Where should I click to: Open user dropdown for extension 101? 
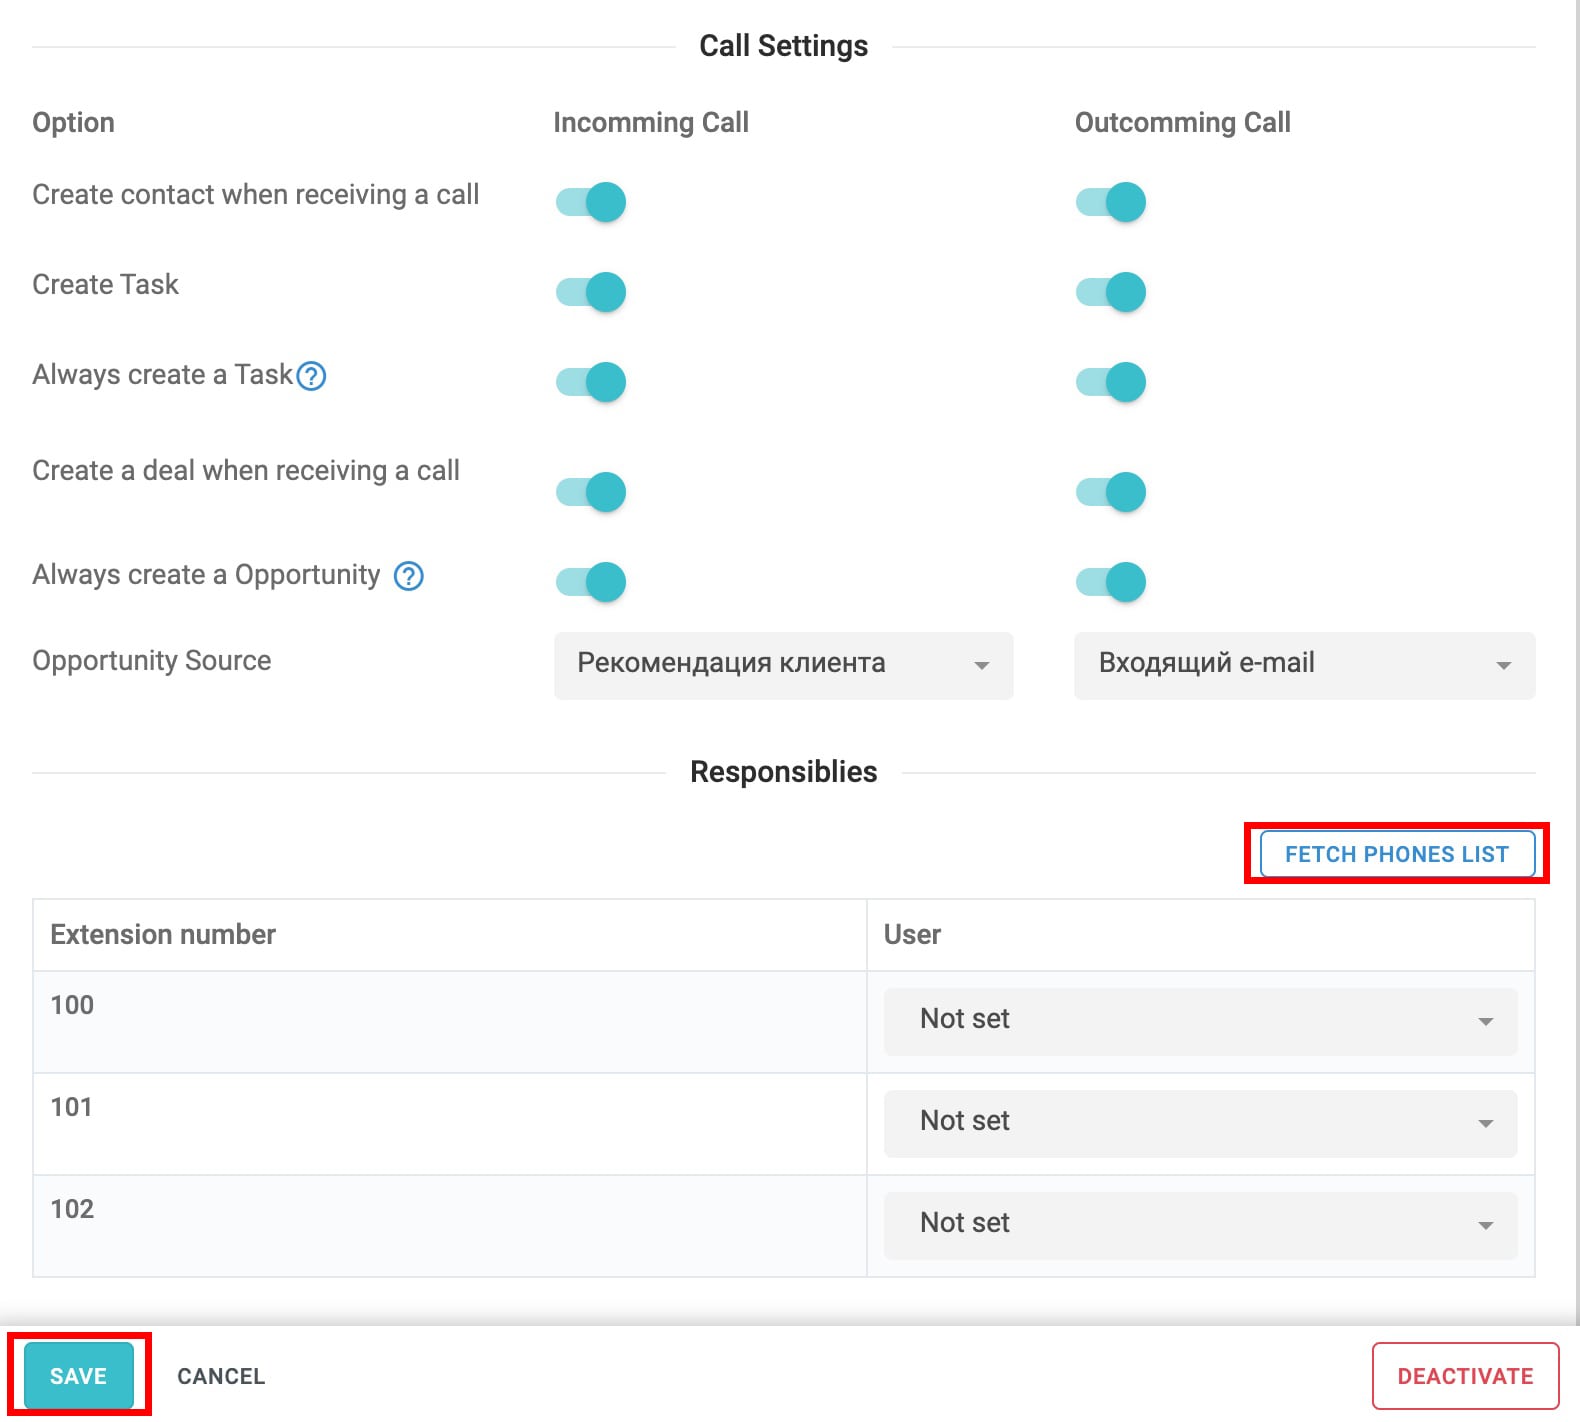1200,1123
